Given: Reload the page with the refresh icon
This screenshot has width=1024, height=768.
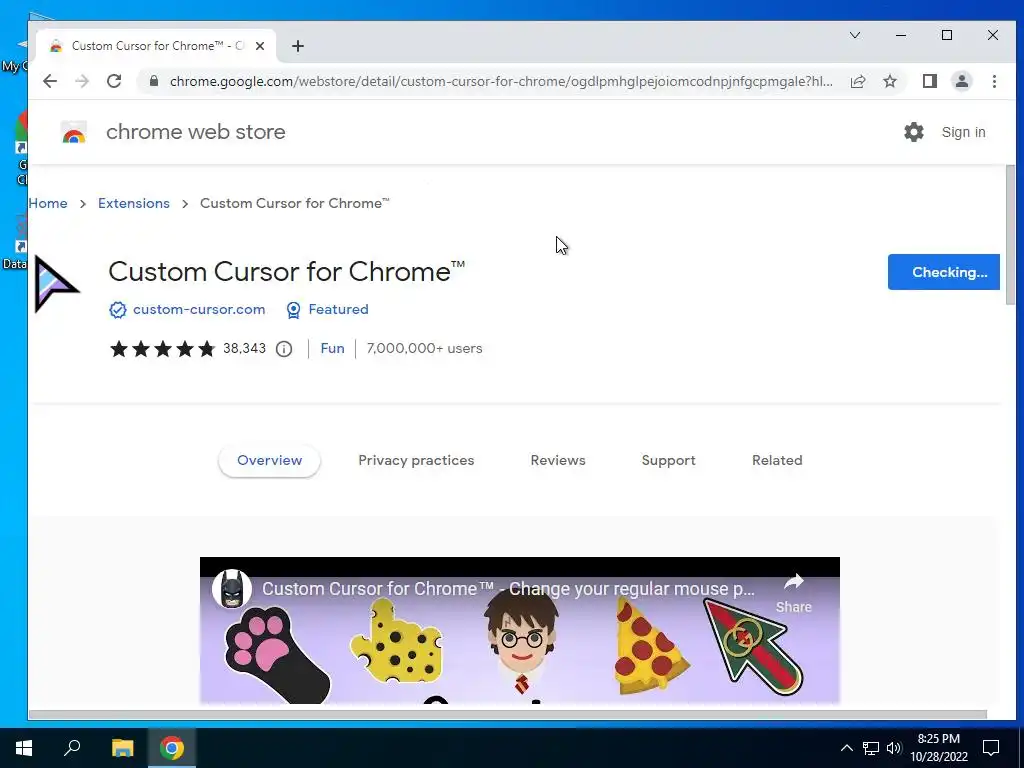Looking at the screenshot, I should tap(114, 81).
